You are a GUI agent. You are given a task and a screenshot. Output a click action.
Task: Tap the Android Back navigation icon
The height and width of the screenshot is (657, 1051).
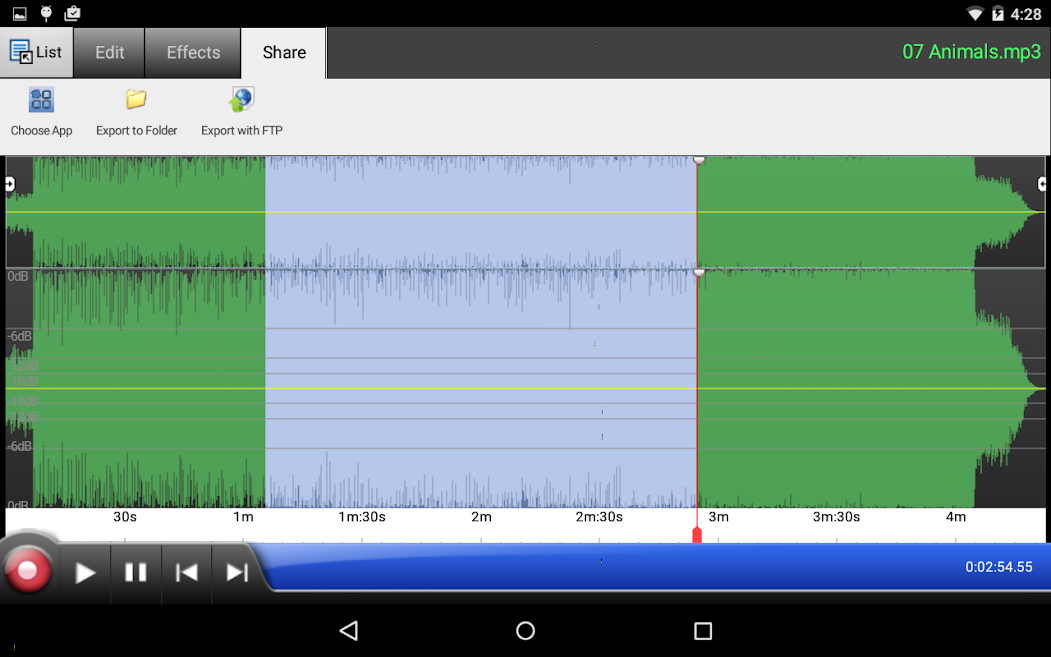pyautogui.click(x=349, y=631)
